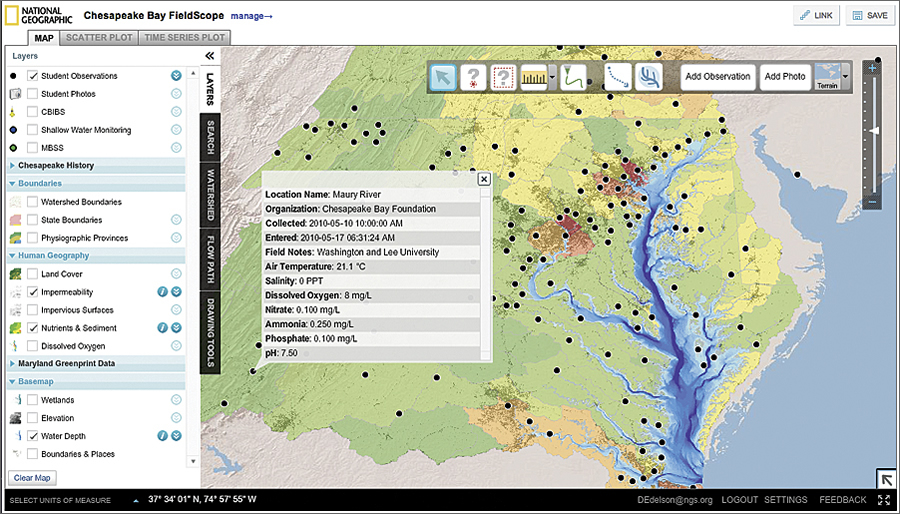Open Nutrients & Sediment info icon
The image size is (900, 514).
162,328
